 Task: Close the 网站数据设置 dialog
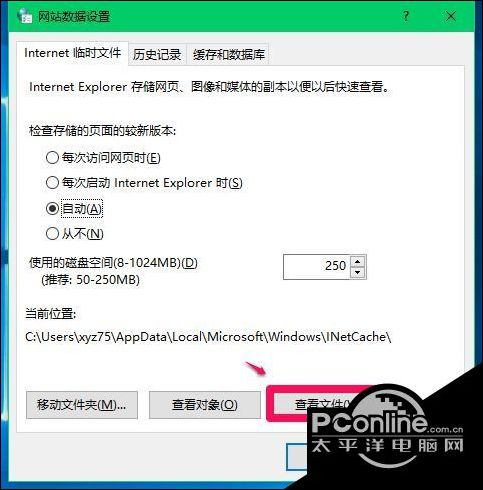pyautogui.click(x=451, y=16)
